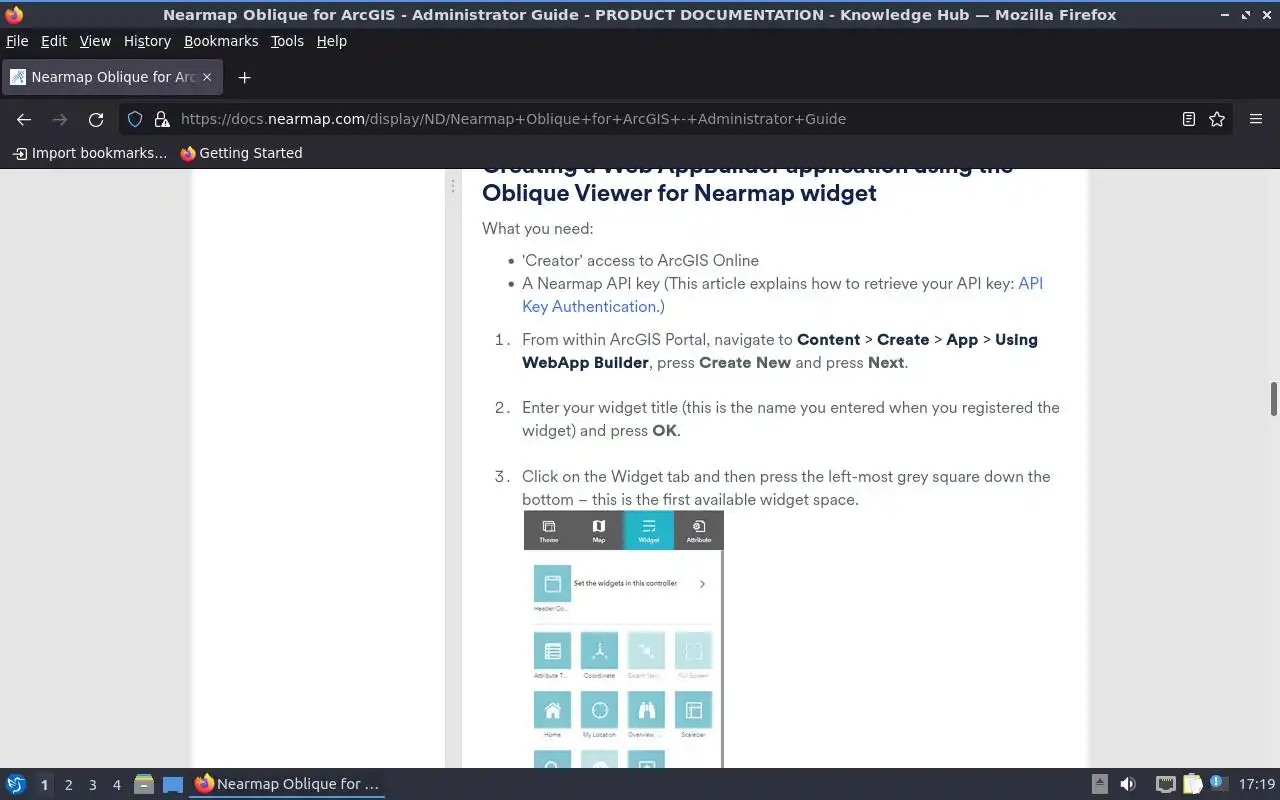The height and width of the screenshot is (800, 1280).
Task: Show site security lock information
Action: pos(161,119)
